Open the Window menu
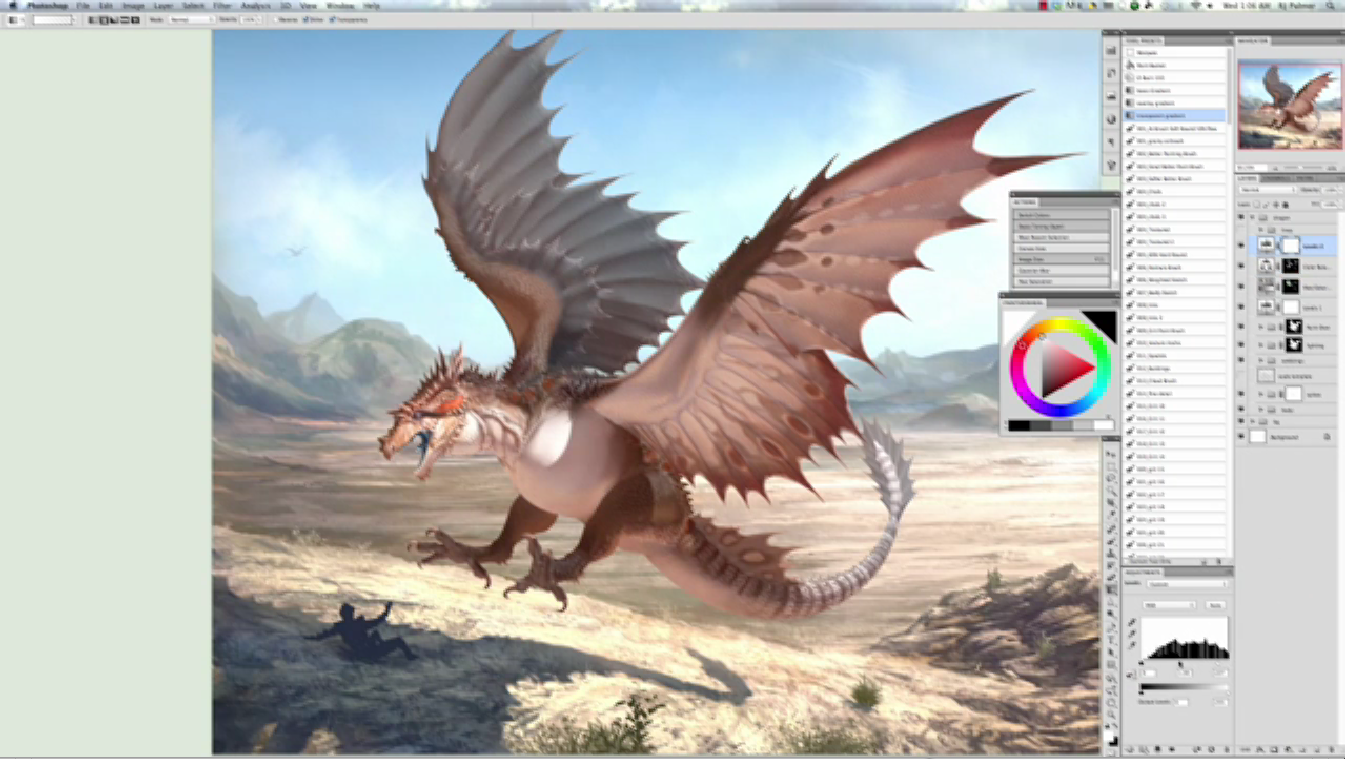1345x759 pixels. [341, 6]
